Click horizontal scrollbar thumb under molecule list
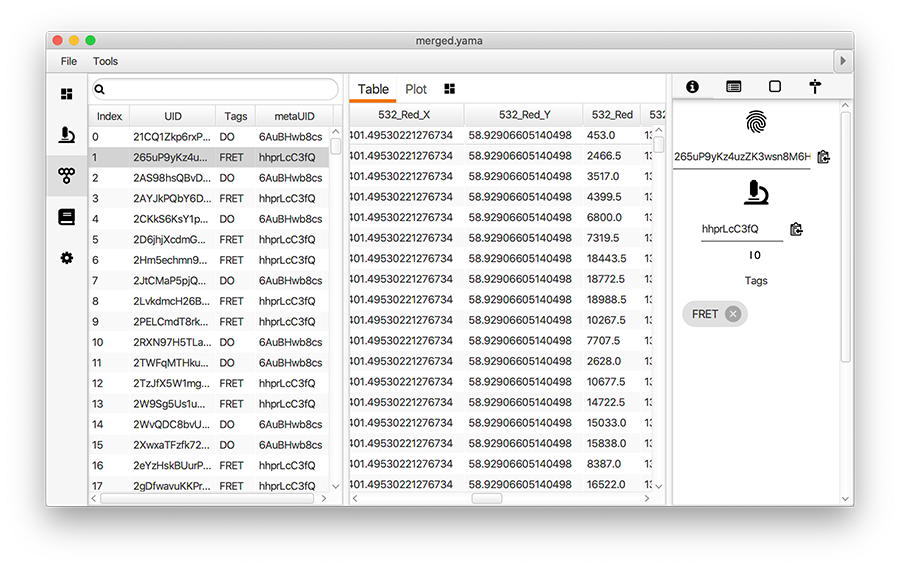 click(207, 499)
